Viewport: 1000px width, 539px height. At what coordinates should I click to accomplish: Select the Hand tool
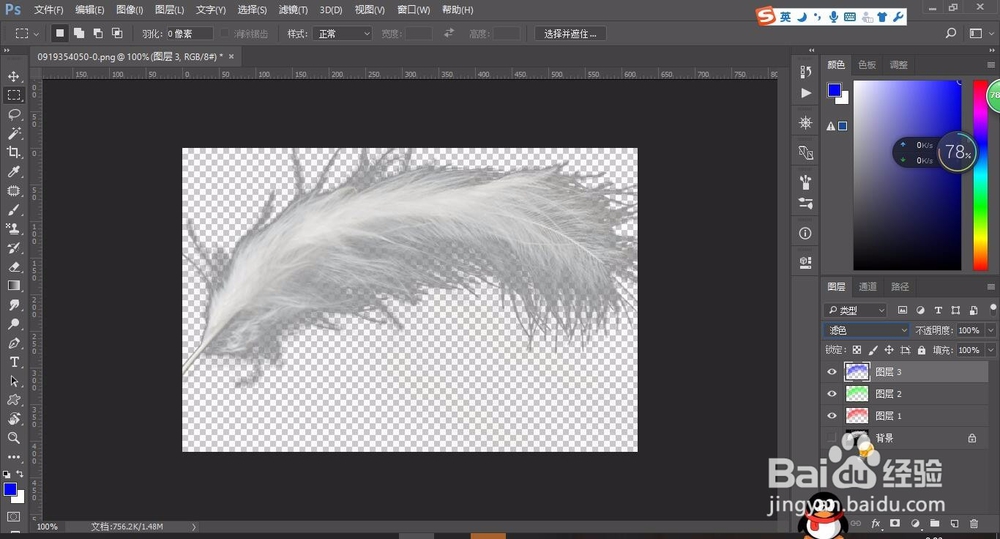(x=13, y=419)
